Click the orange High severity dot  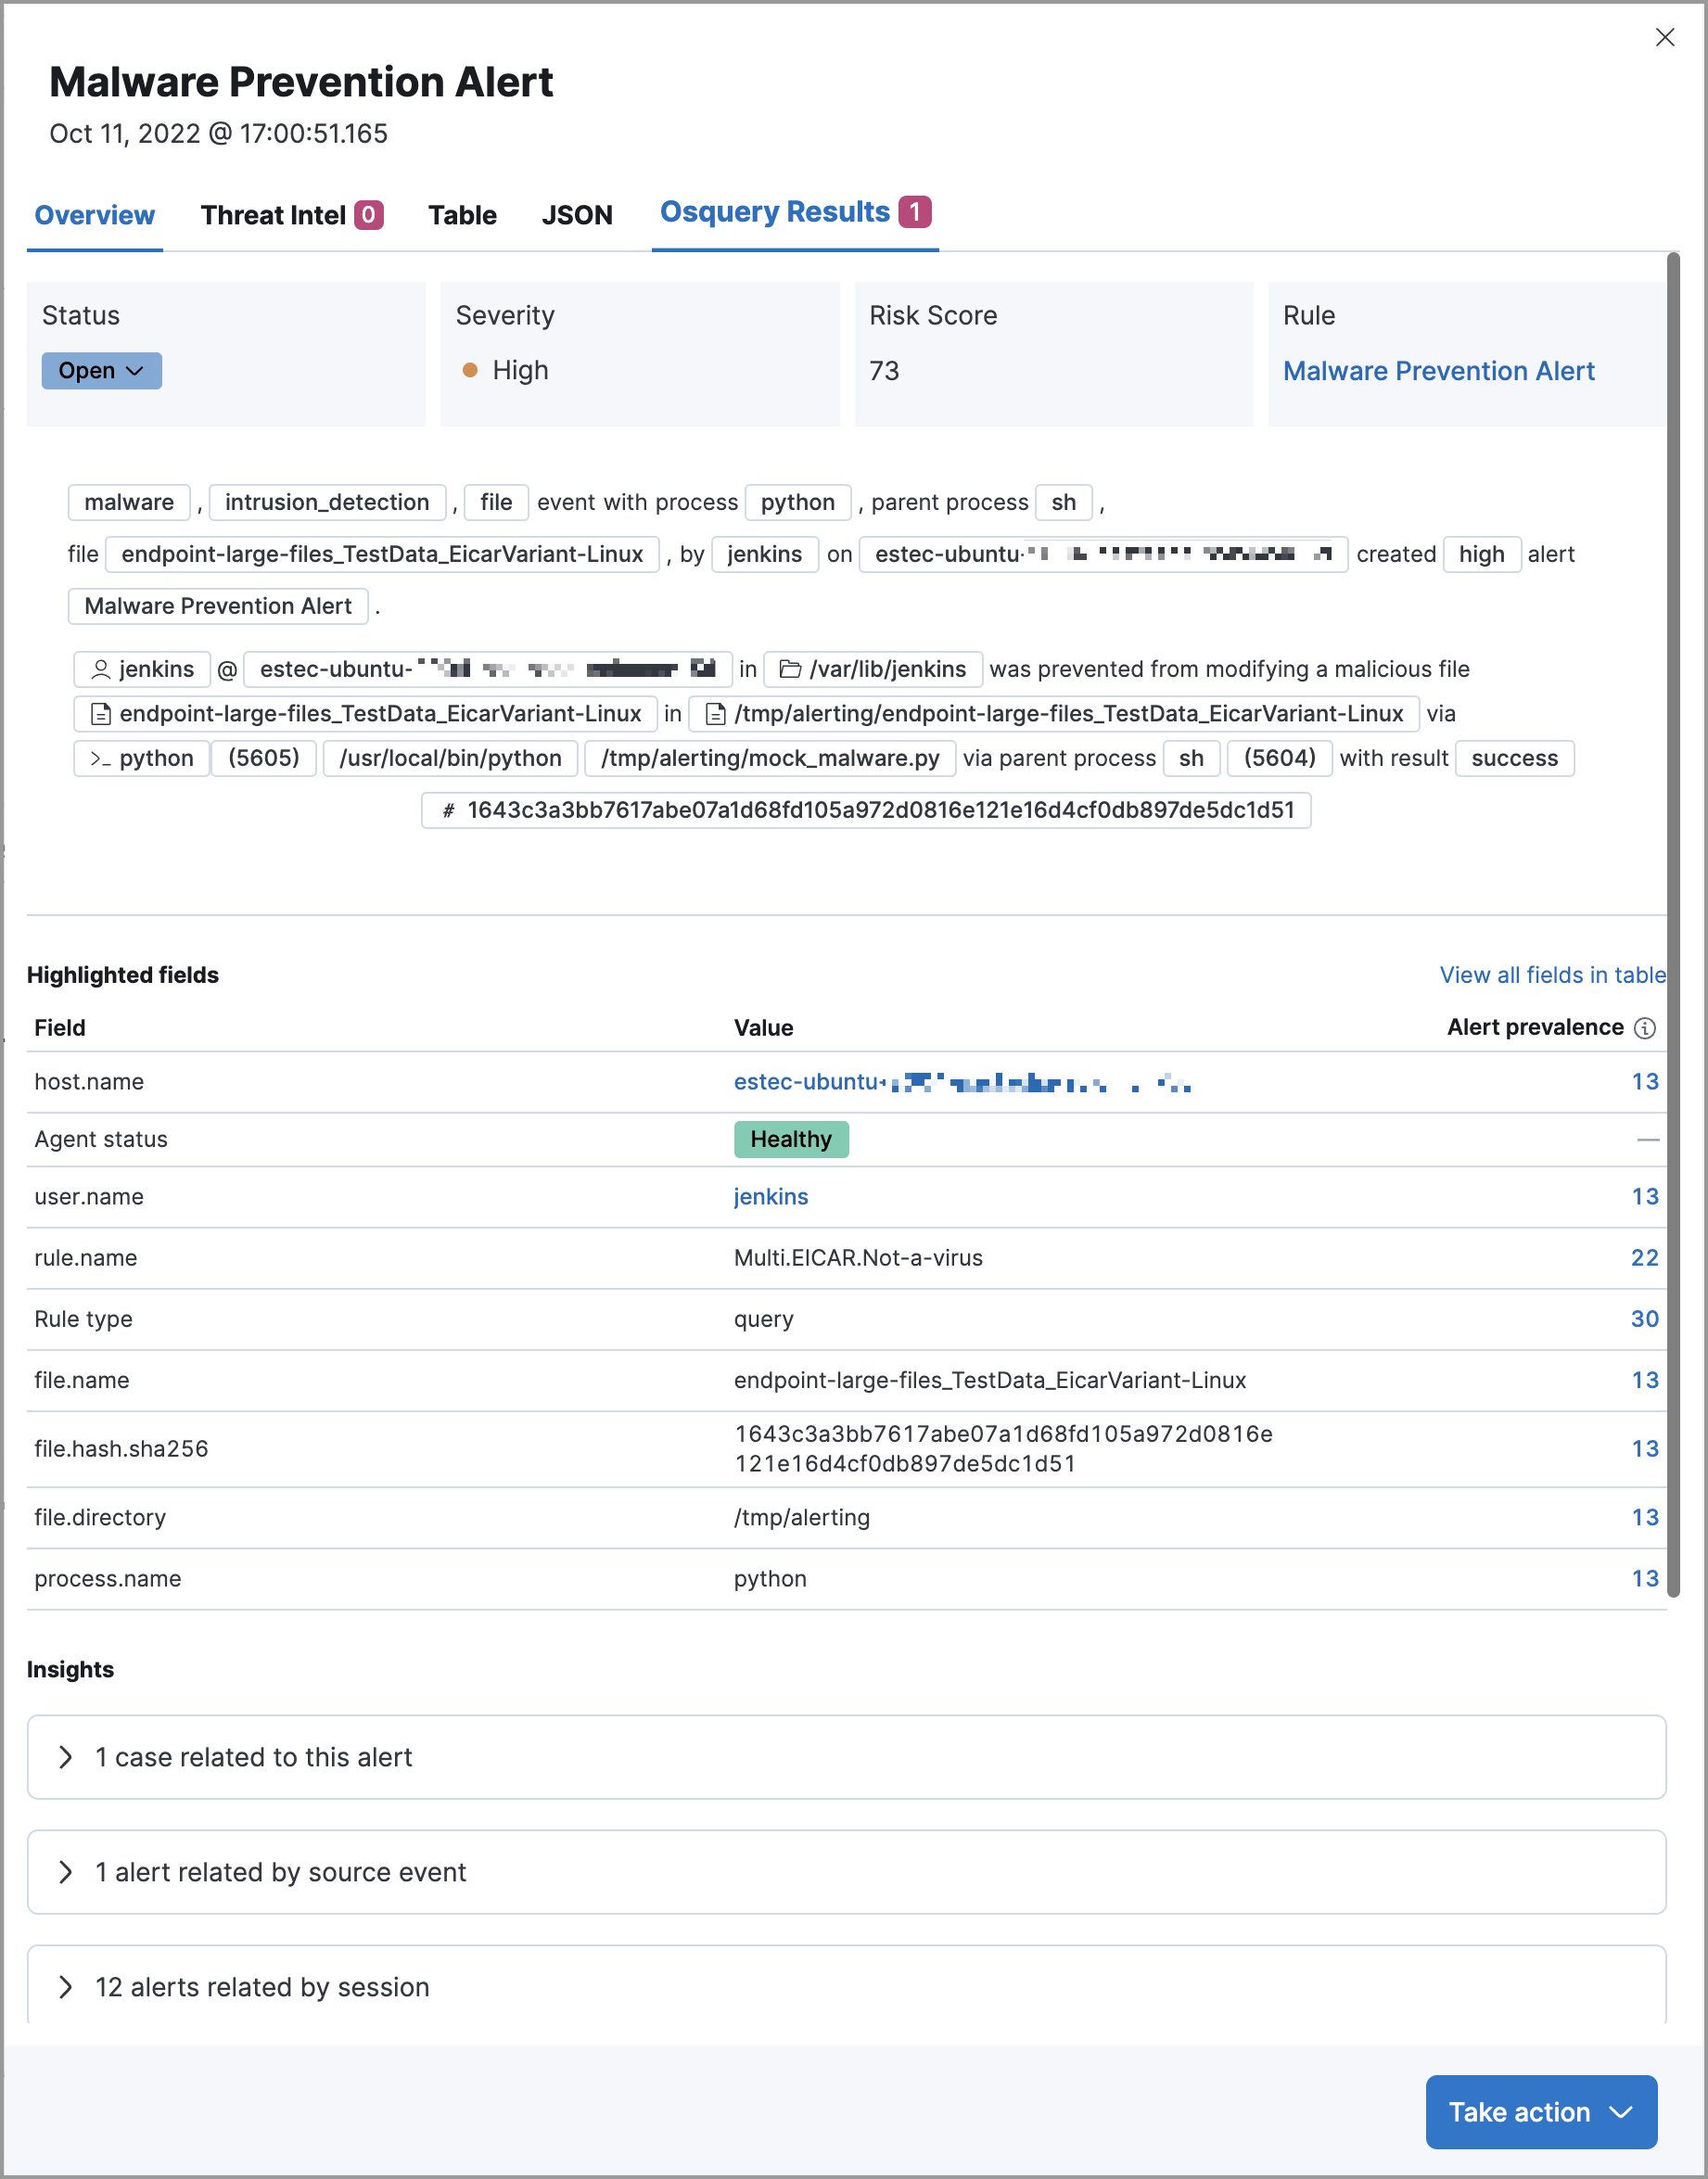(470, 370)
